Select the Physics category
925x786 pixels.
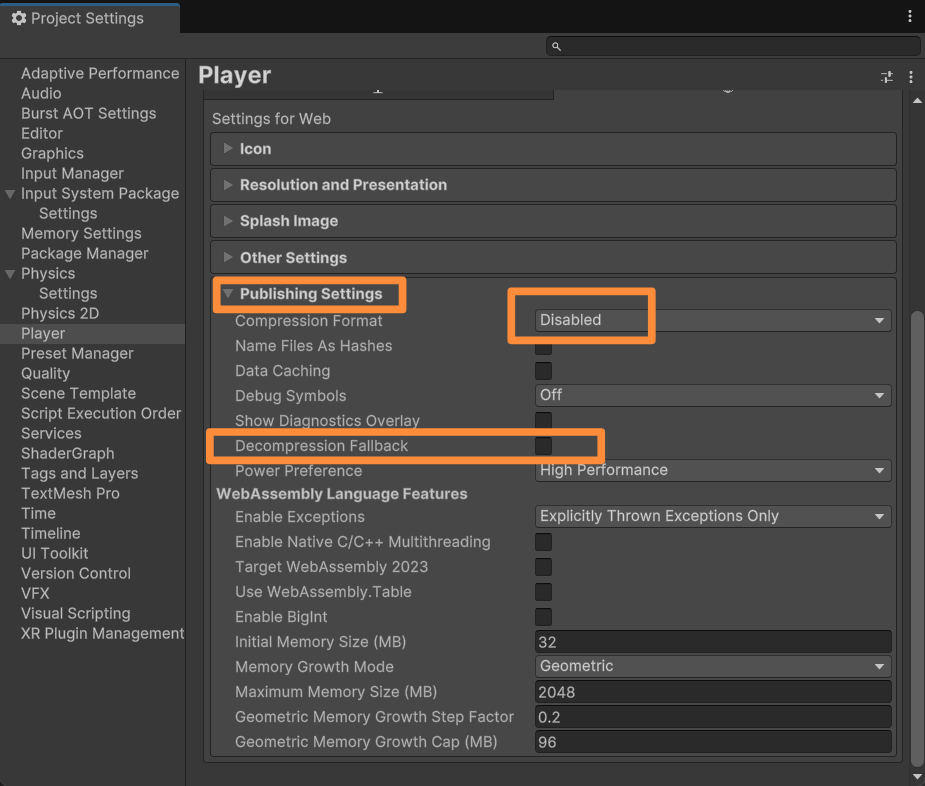coord(48,274)
